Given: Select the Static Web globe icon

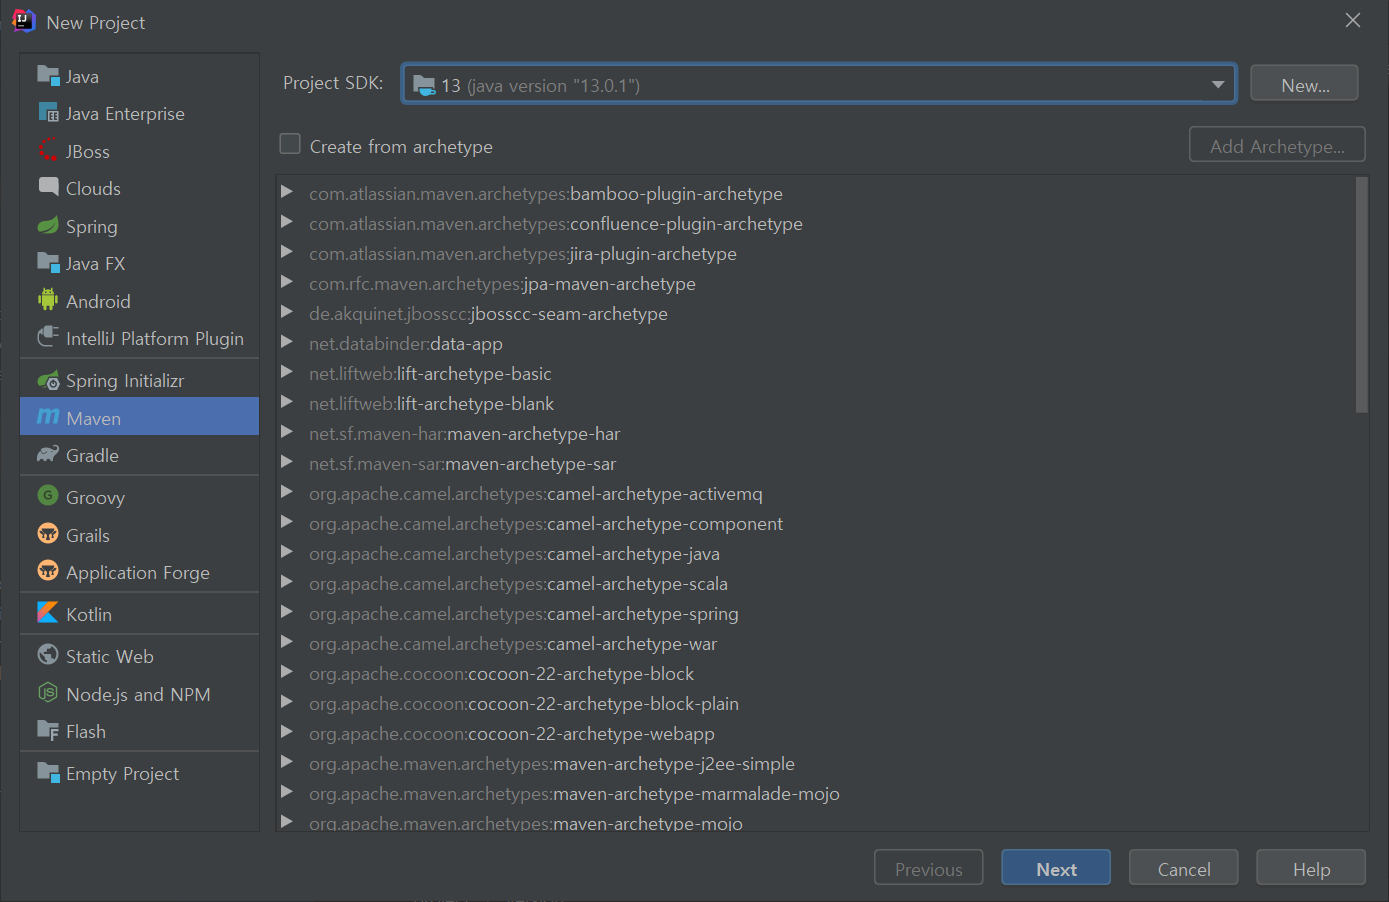Looking at the screenshot, I should [48, 654].
